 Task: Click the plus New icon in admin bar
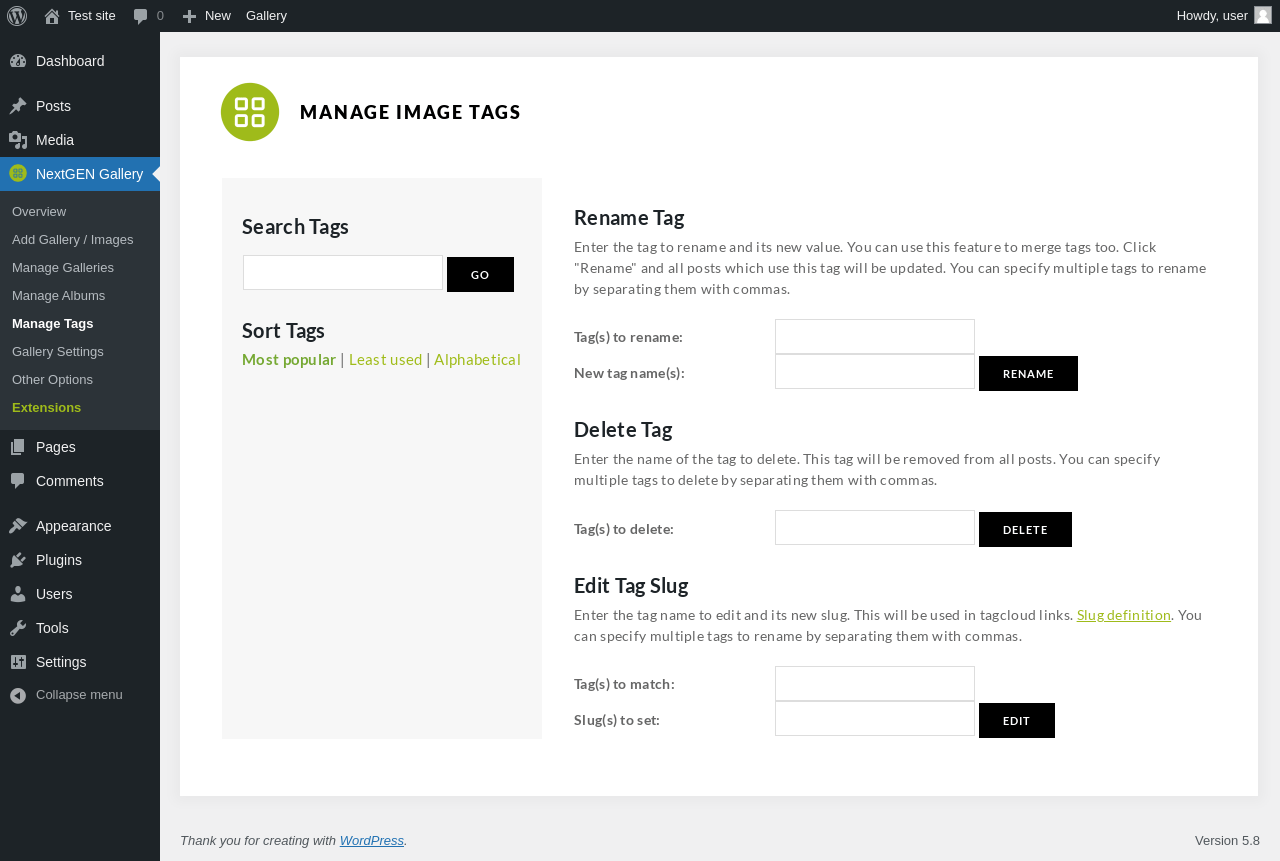coord(189,16)
